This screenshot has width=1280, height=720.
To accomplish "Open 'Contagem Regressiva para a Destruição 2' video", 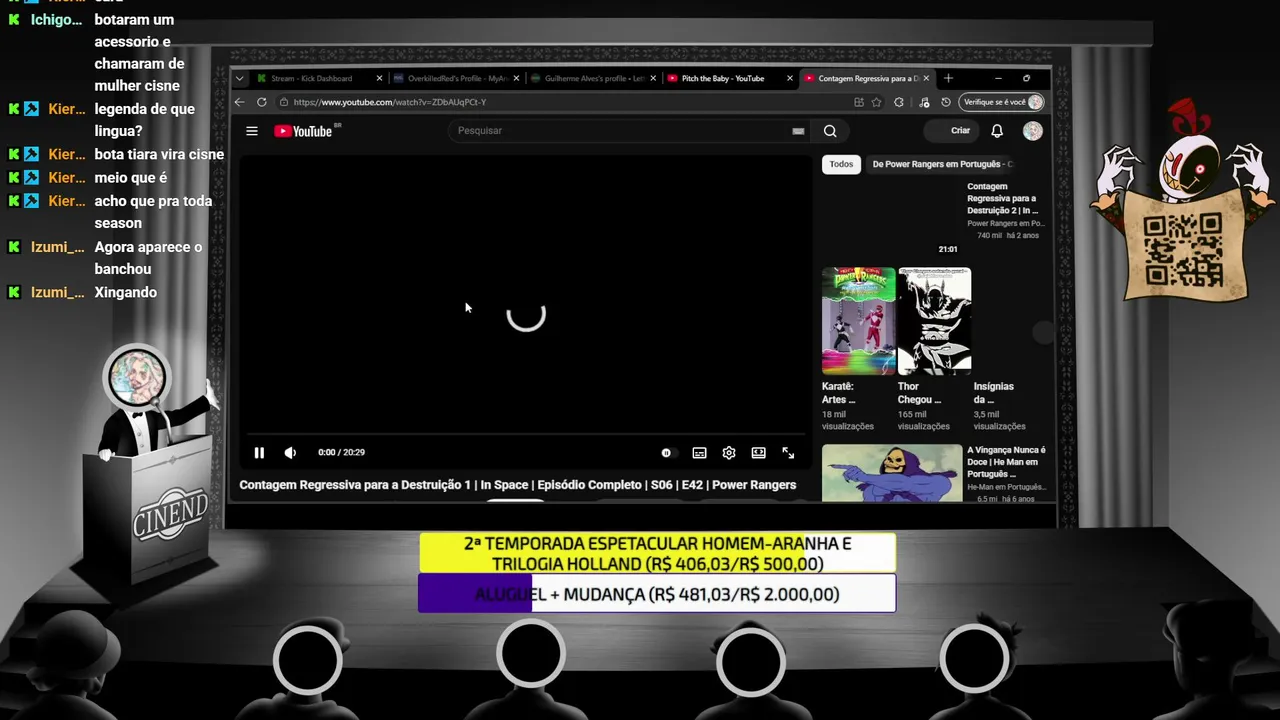I will (1002, 198).
